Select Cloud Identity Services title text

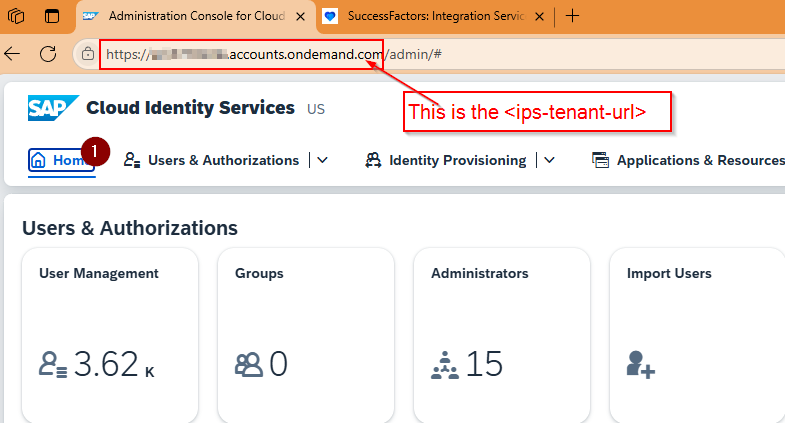point(190,108)
